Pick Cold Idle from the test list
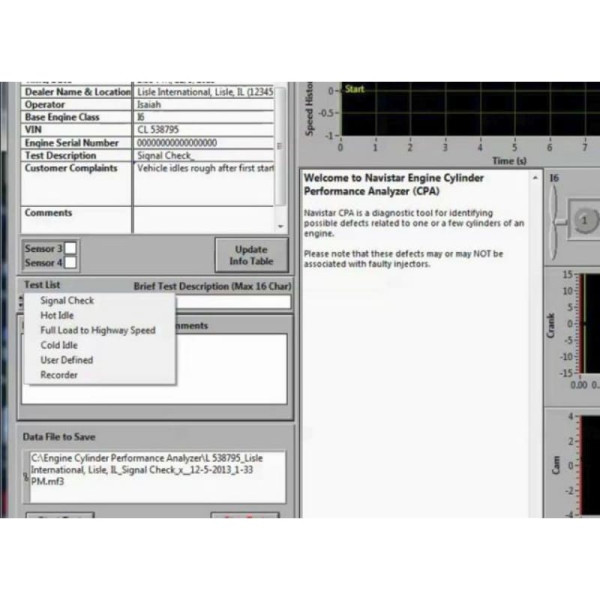600x600 pixels. pyautogui.click(x=58, y=345)
